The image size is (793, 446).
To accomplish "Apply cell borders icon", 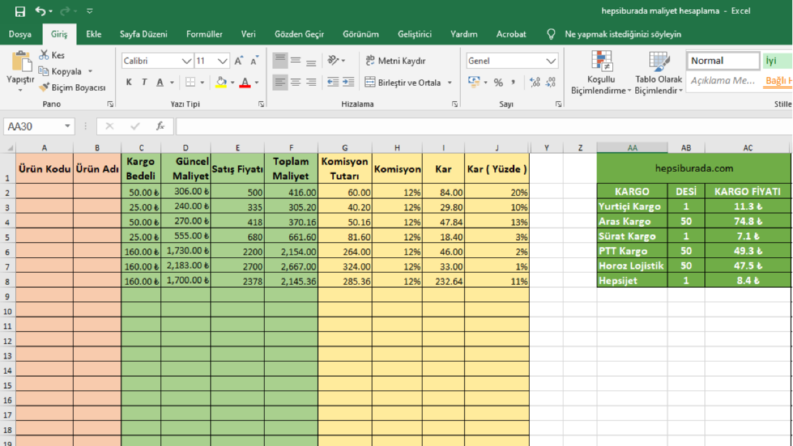I will click(x=190, y=82).
